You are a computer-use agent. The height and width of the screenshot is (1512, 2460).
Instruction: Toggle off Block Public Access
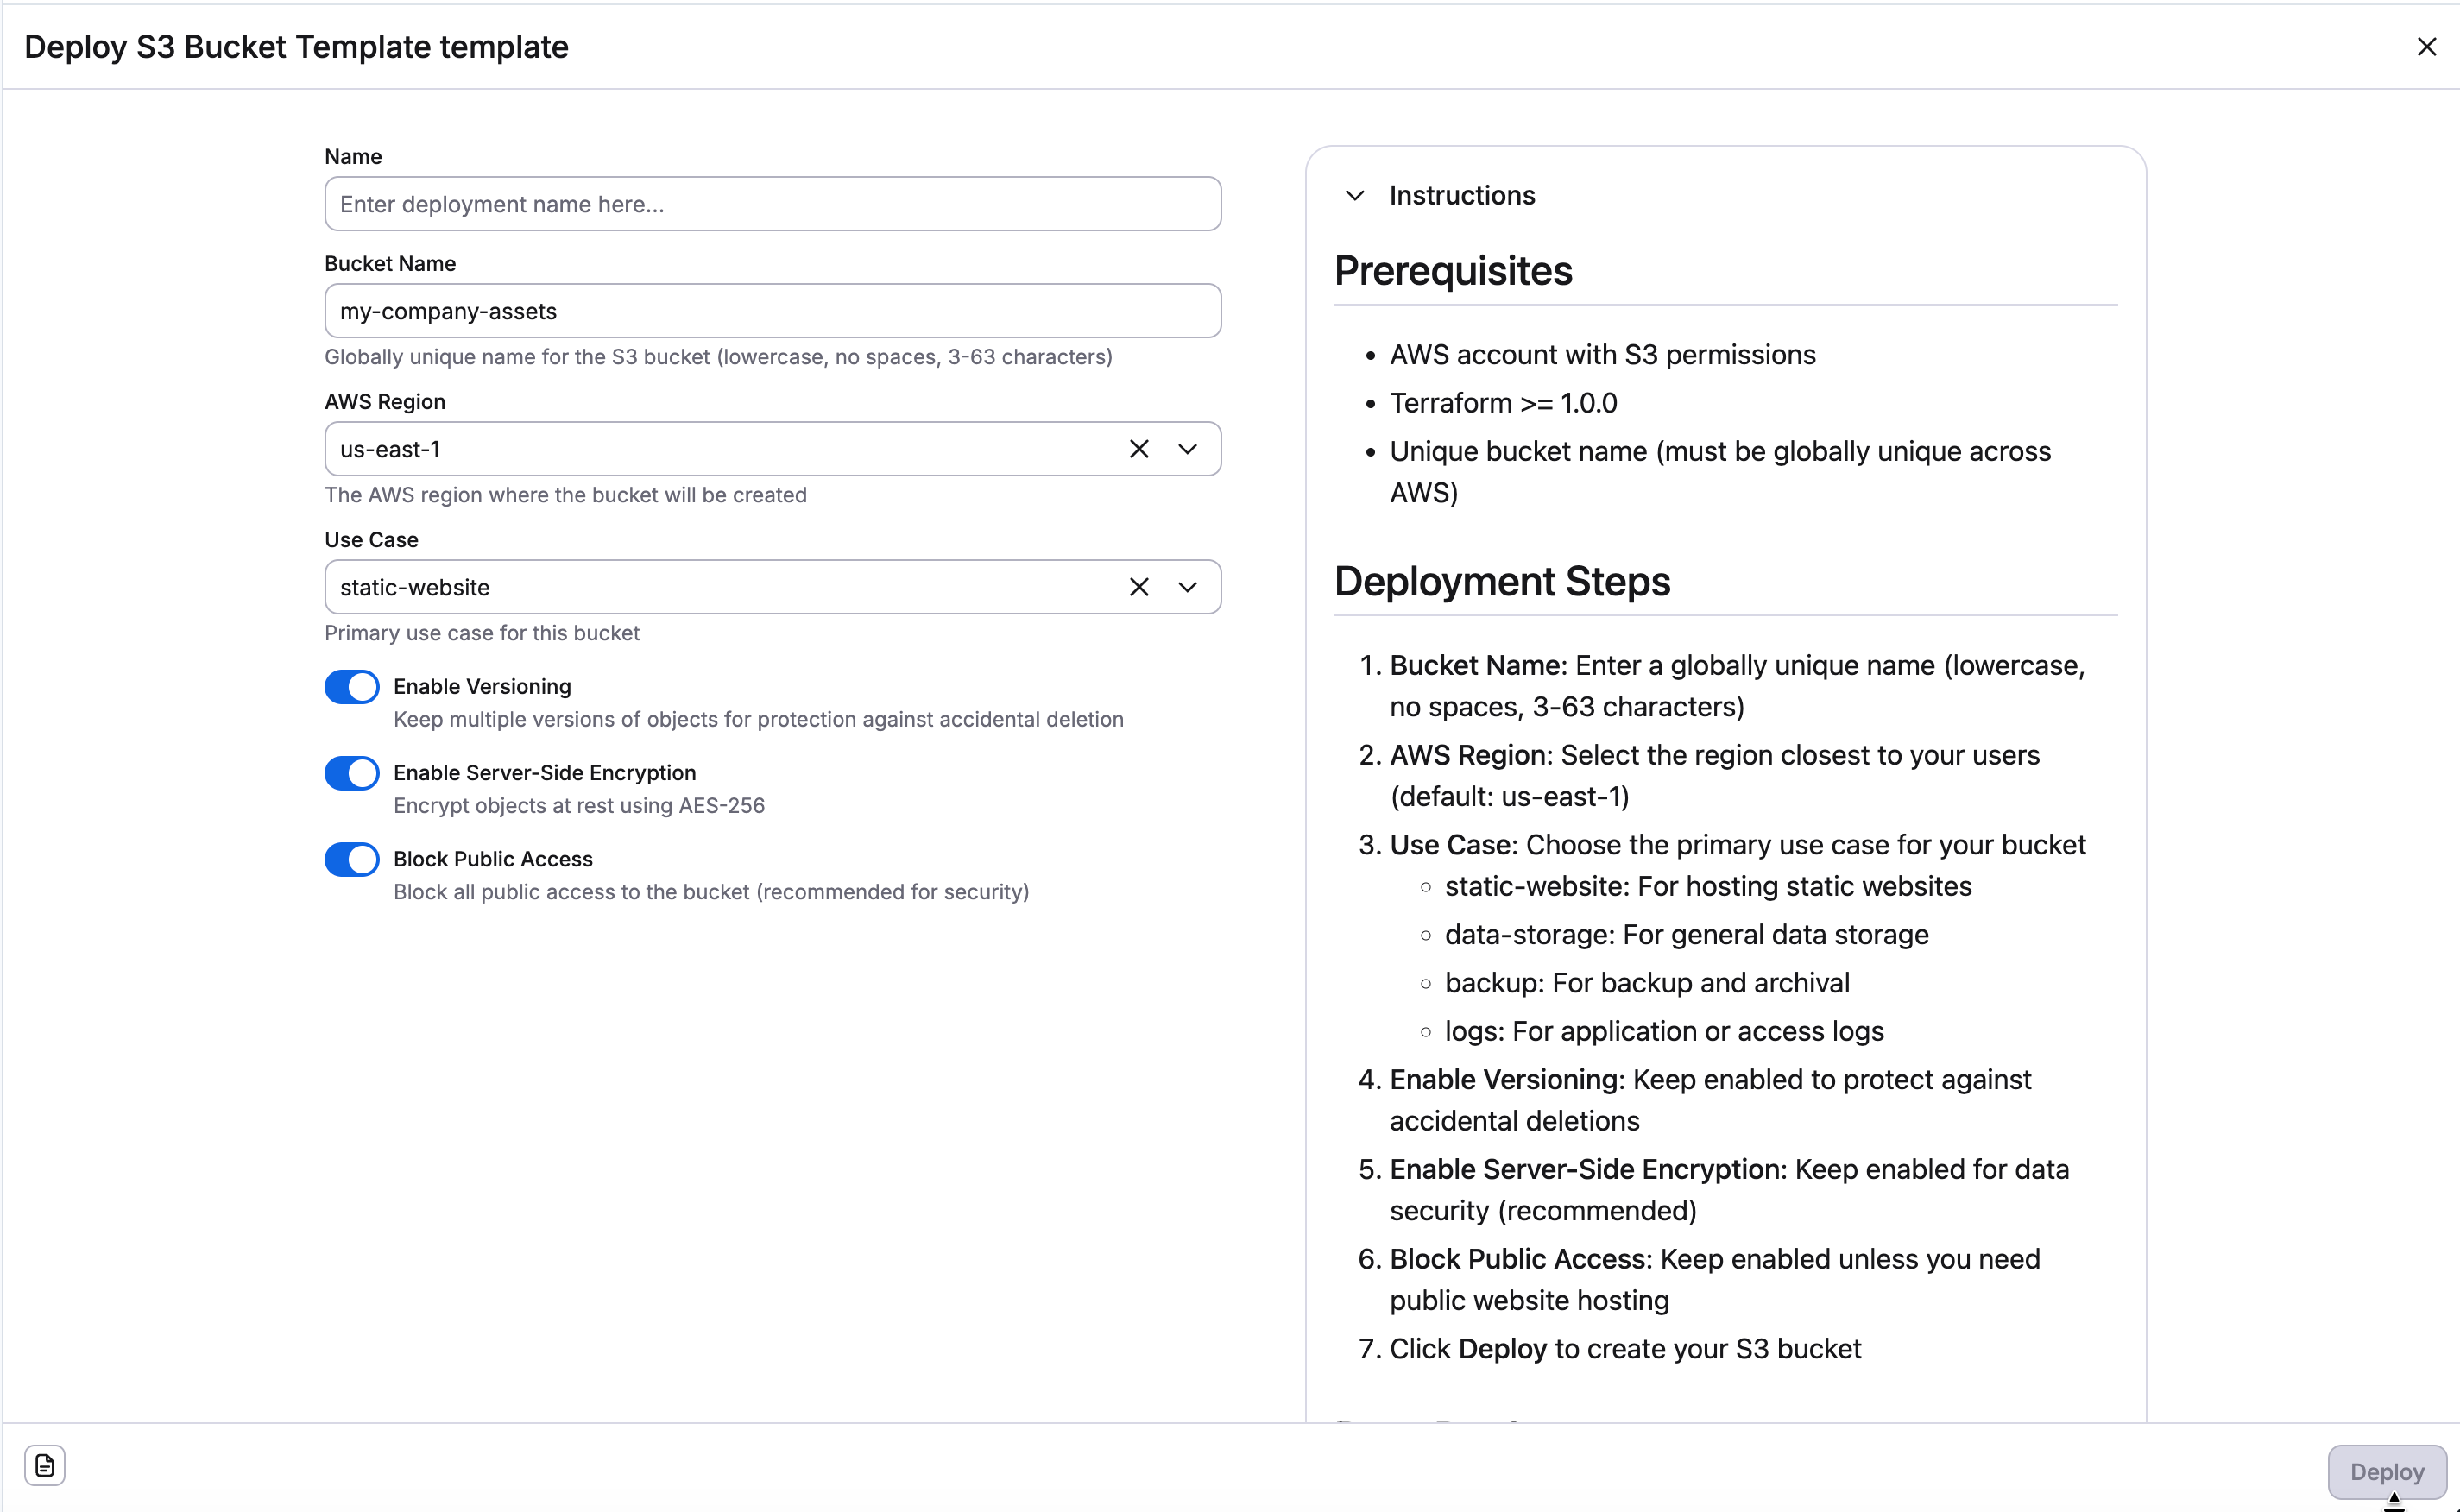coord(351,859)
